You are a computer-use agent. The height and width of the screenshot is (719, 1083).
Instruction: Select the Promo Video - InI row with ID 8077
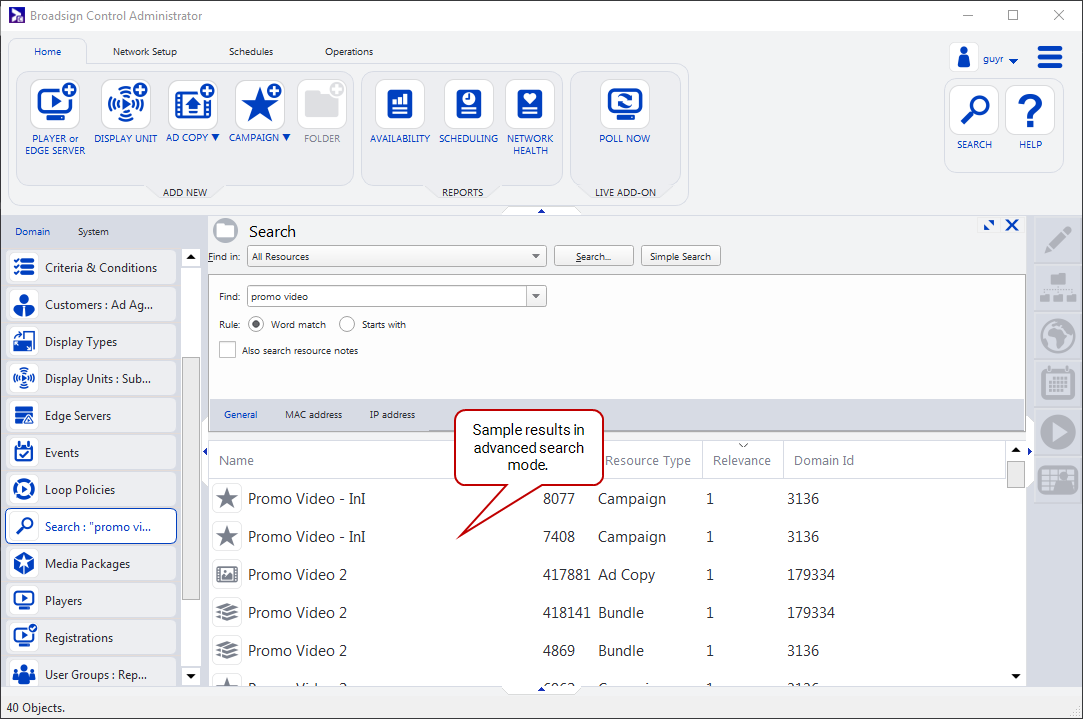click(x=608, y=499)
